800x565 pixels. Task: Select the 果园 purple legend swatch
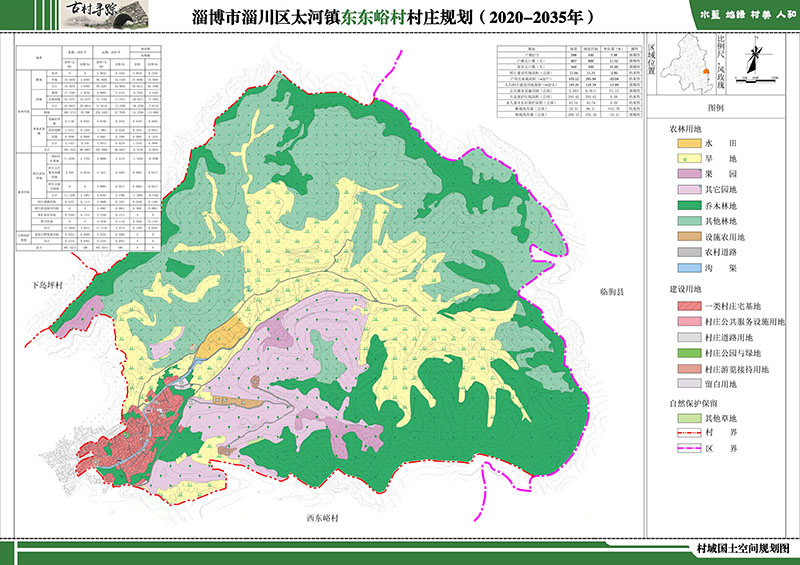[689, 174]
